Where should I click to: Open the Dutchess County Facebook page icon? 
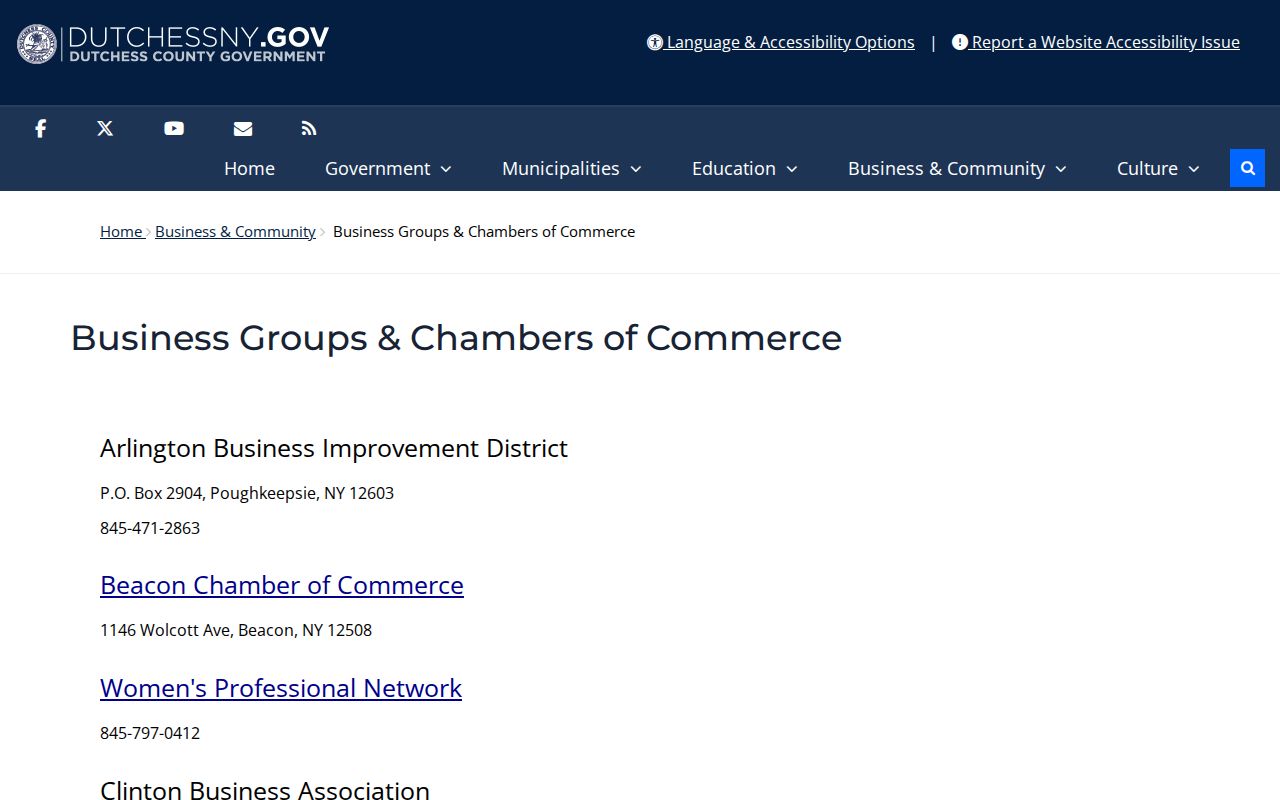41,128
